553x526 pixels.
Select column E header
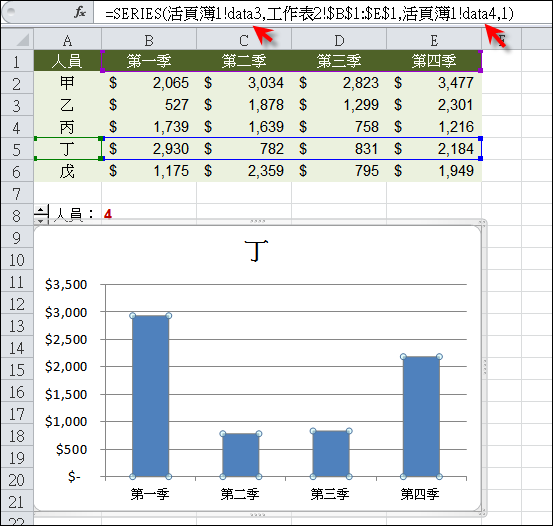pos(434,40)
